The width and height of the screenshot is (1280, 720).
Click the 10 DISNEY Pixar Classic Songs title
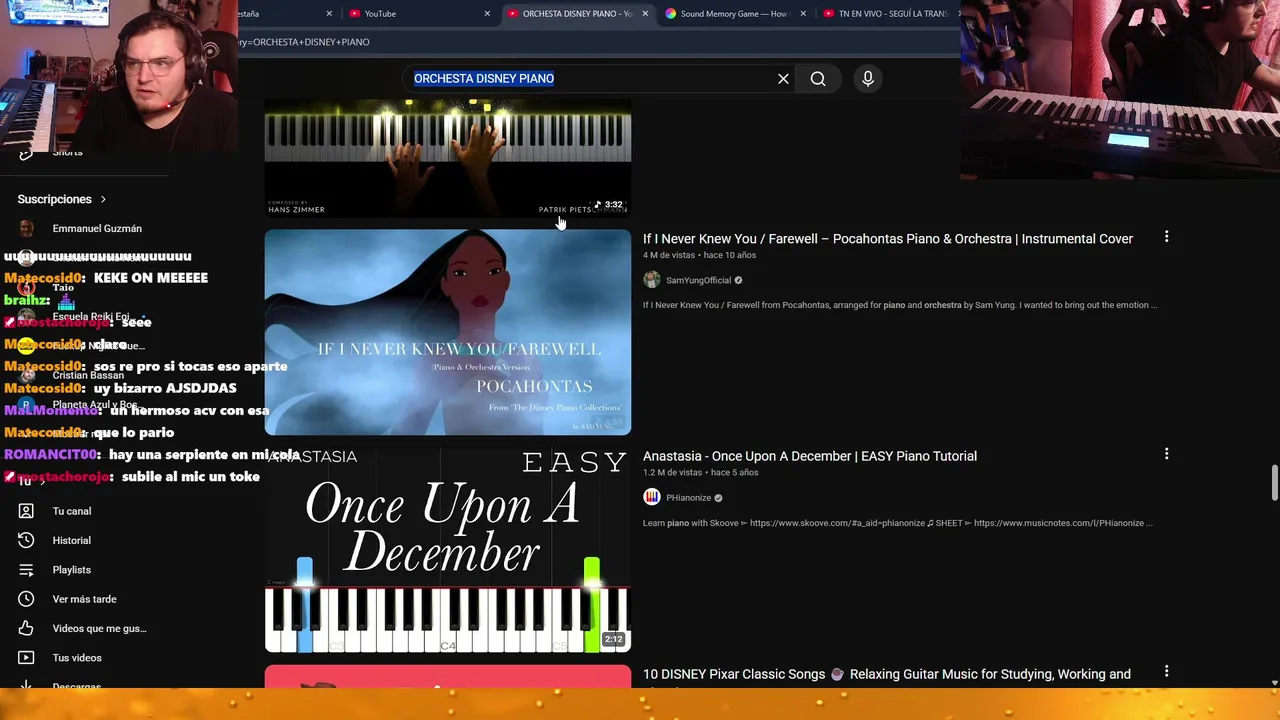pos(887,675)
